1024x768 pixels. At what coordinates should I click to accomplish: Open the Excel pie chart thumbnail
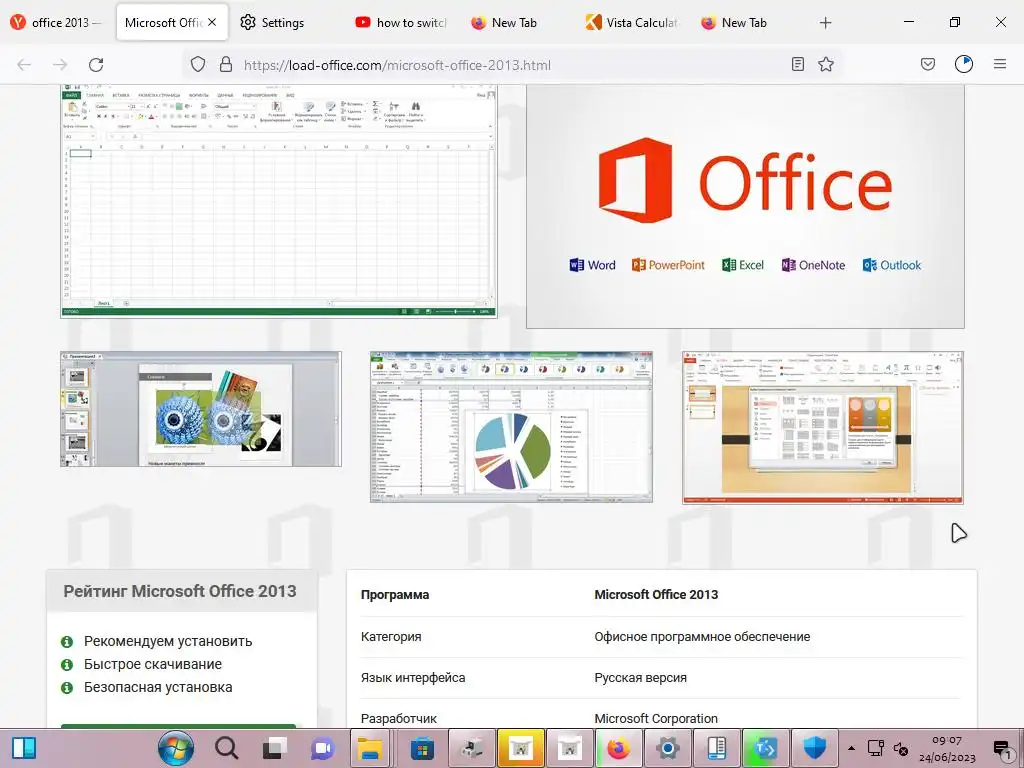coord(511,427)
